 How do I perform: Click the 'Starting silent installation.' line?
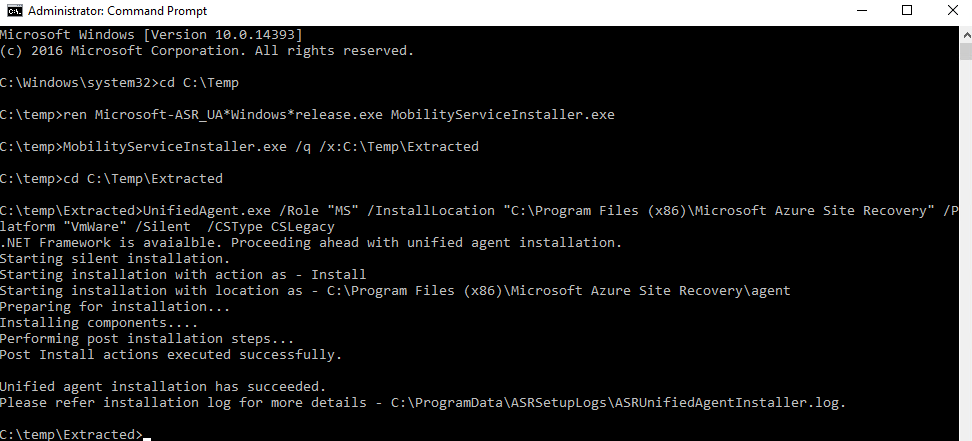(x=115, y=259)
